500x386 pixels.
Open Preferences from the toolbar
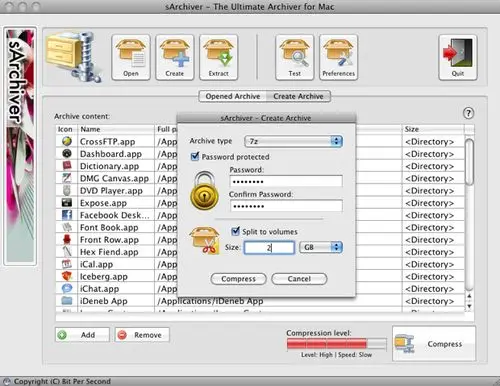click(x=339, y=57)
